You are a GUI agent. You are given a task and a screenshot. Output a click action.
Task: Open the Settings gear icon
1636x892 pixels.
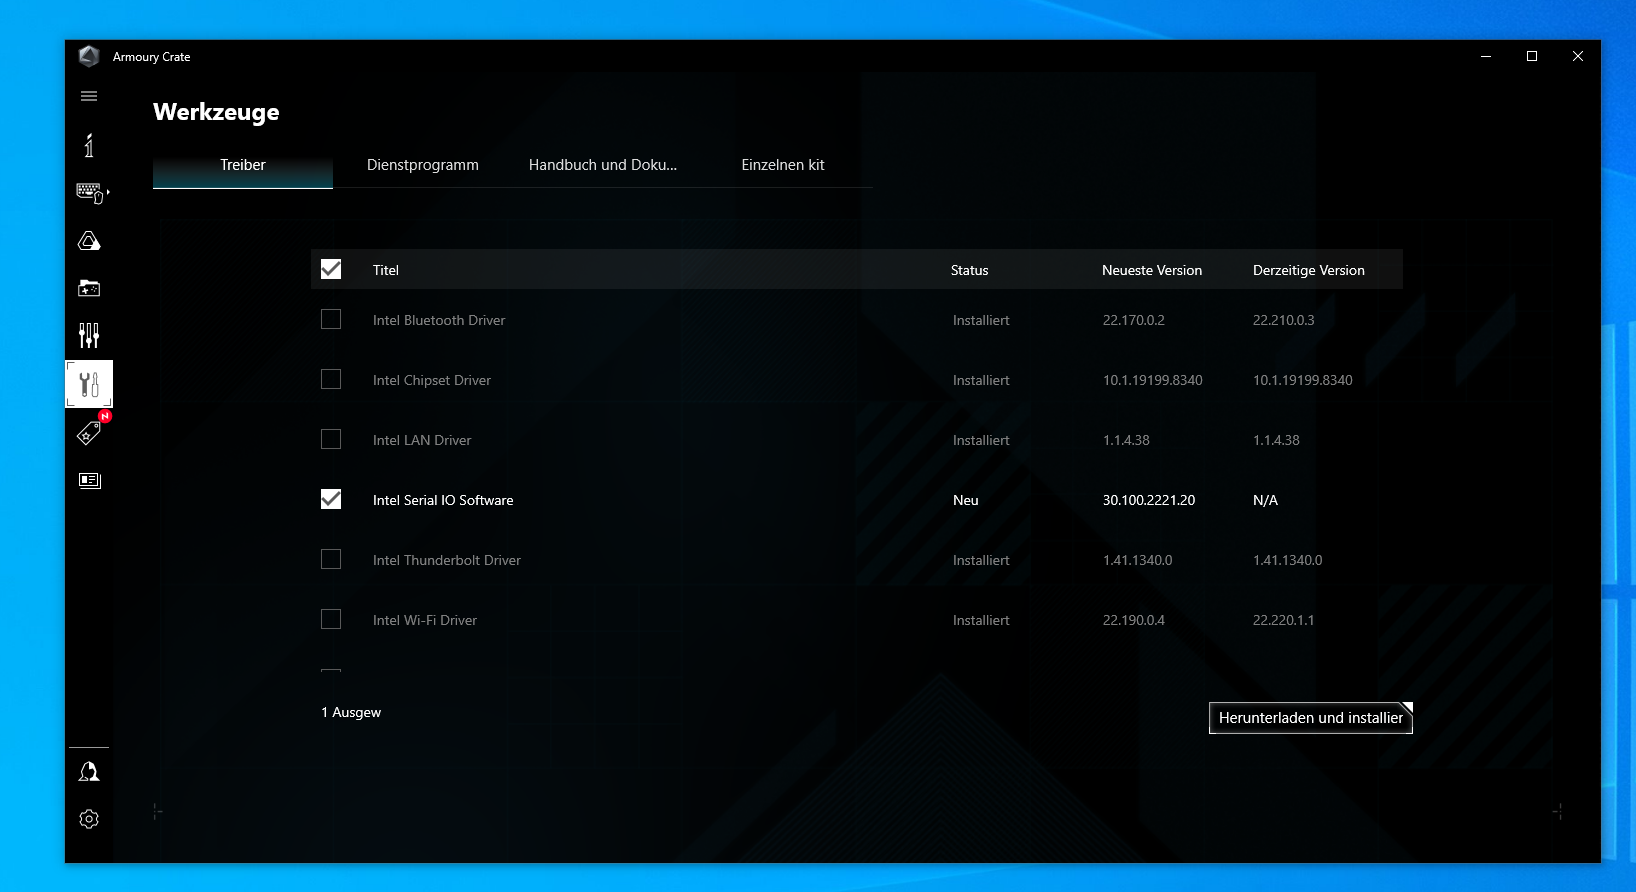click(89, 819)
